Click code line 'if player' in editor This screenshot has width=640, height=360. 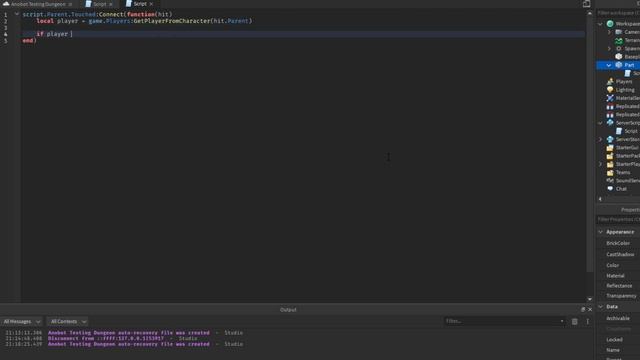(x=52, y=34)
